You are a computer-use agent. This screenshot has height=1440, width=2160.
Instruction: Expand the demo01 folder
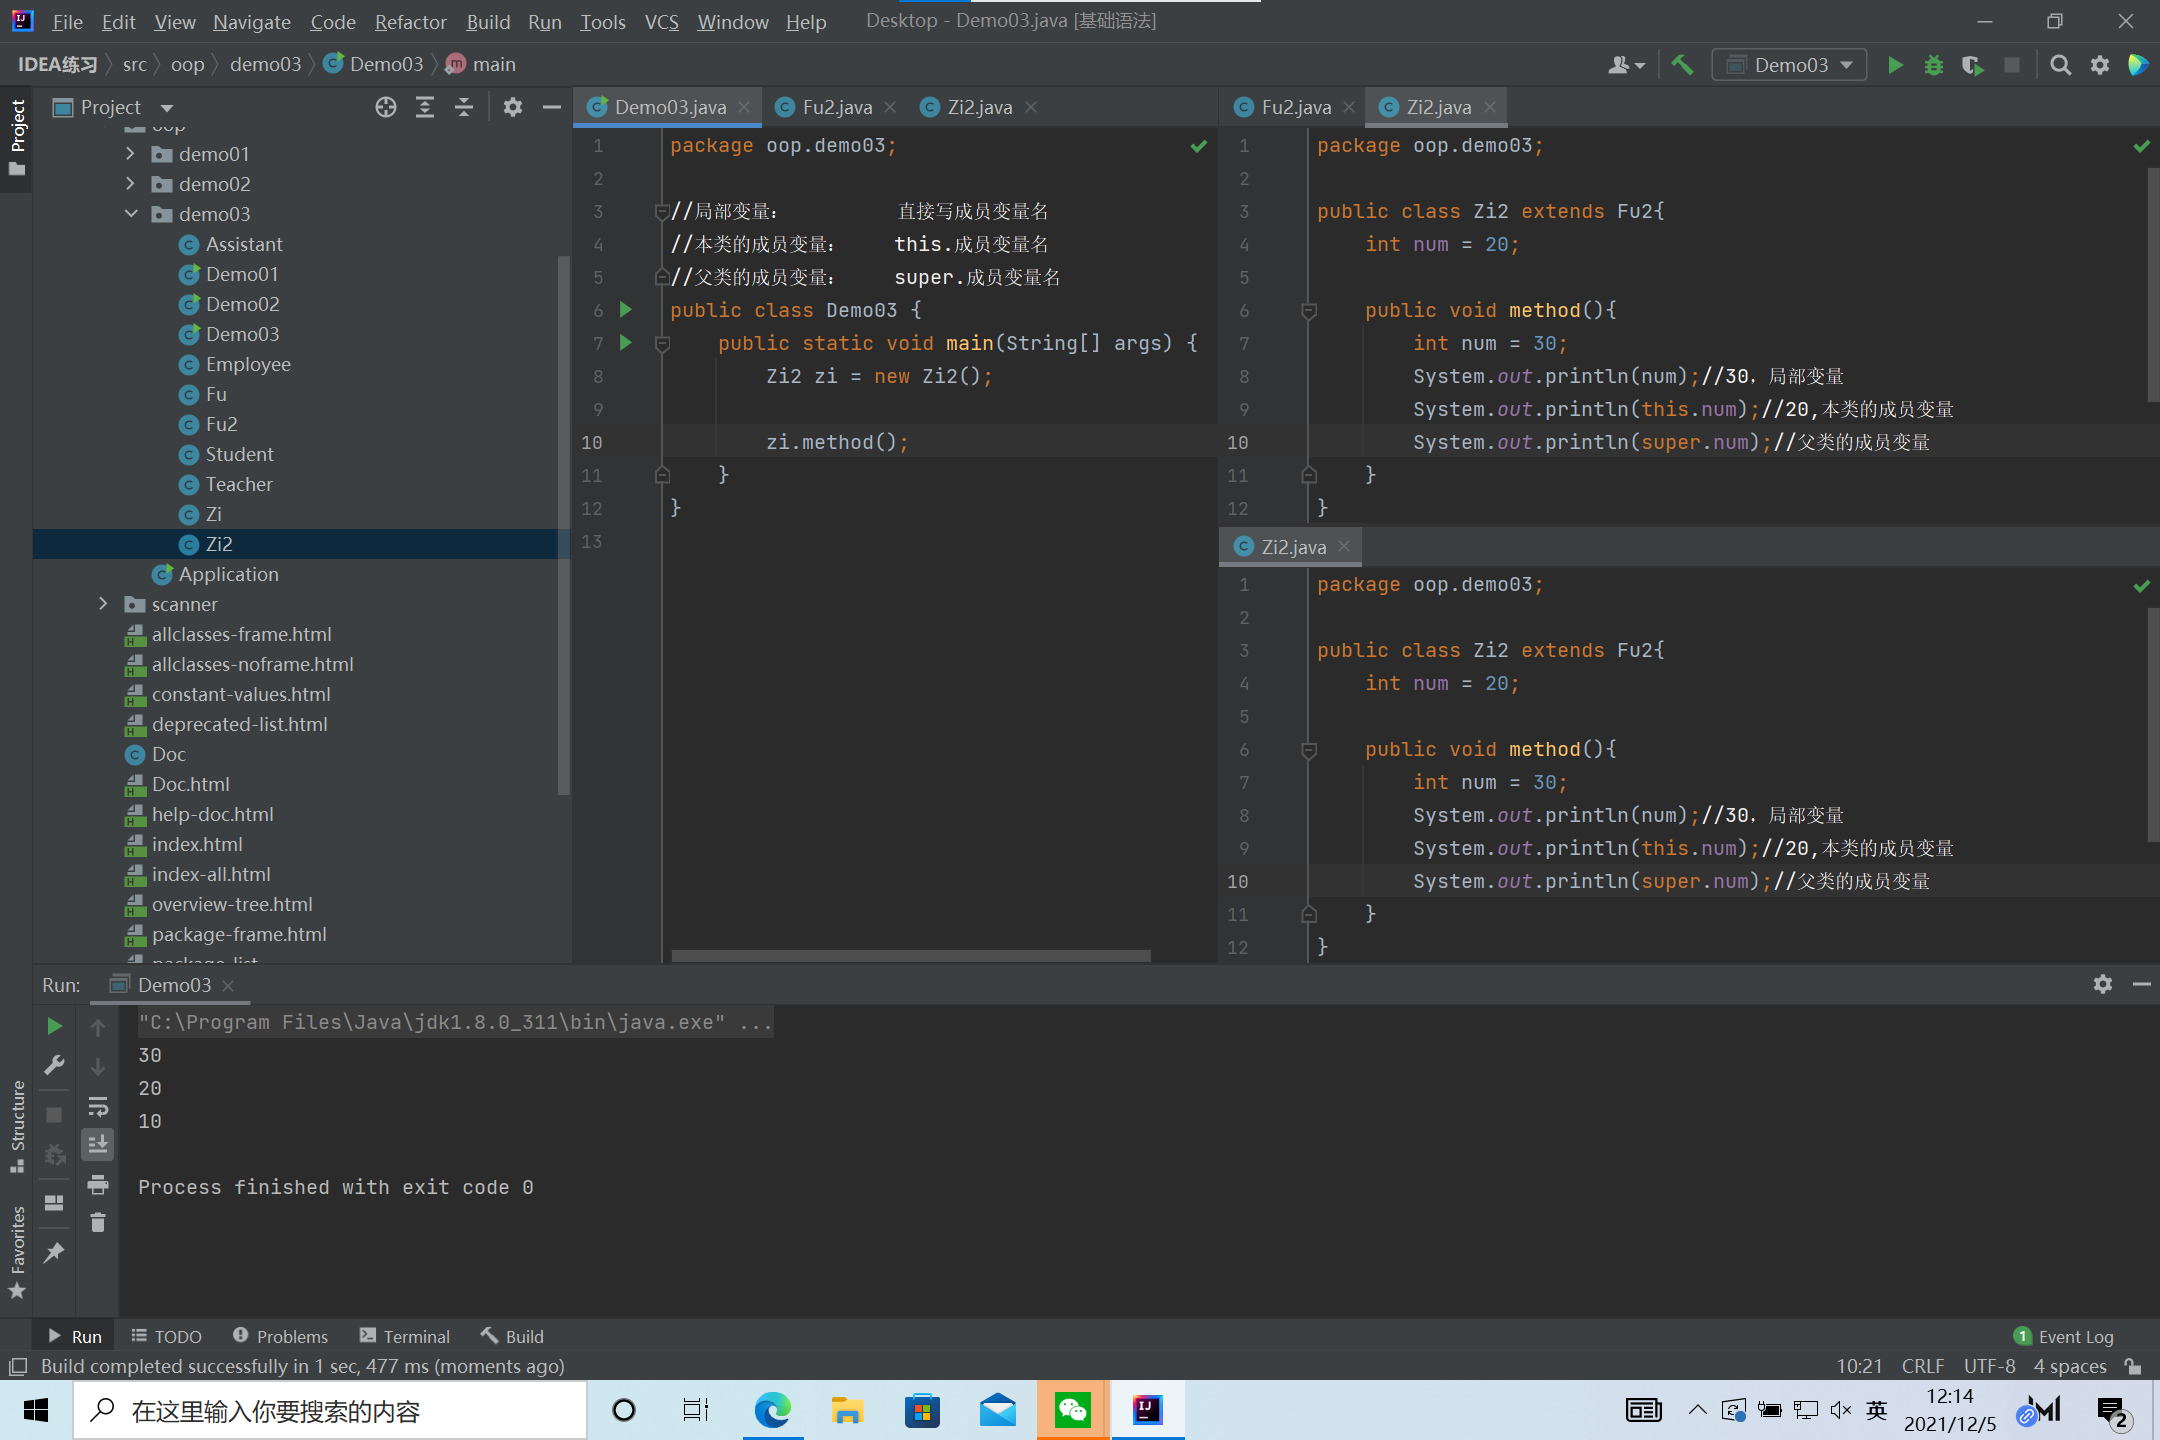131,154
